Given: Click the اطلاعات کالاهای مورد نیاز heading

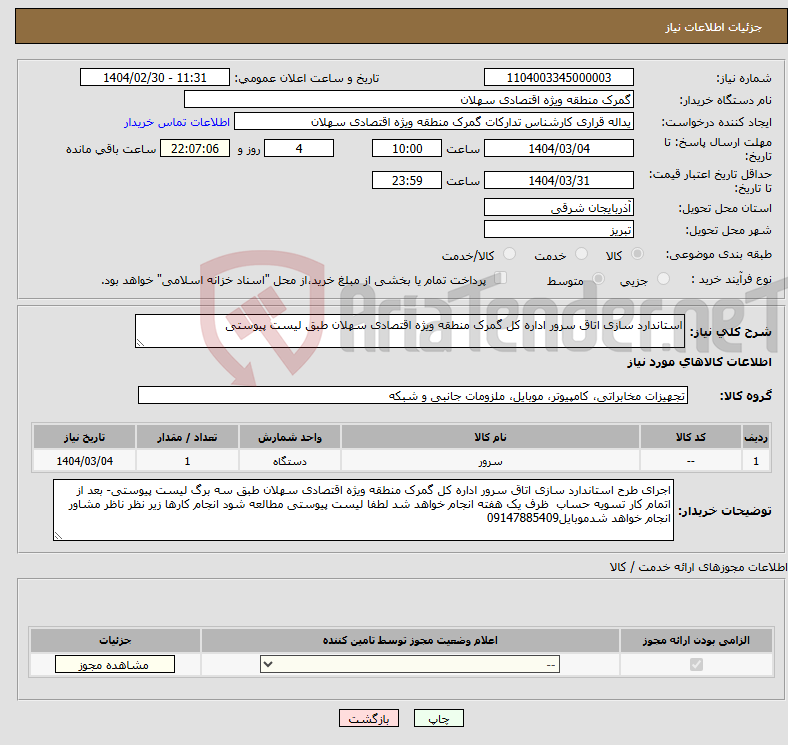Looking at the screenshot, I should point(699,362).
